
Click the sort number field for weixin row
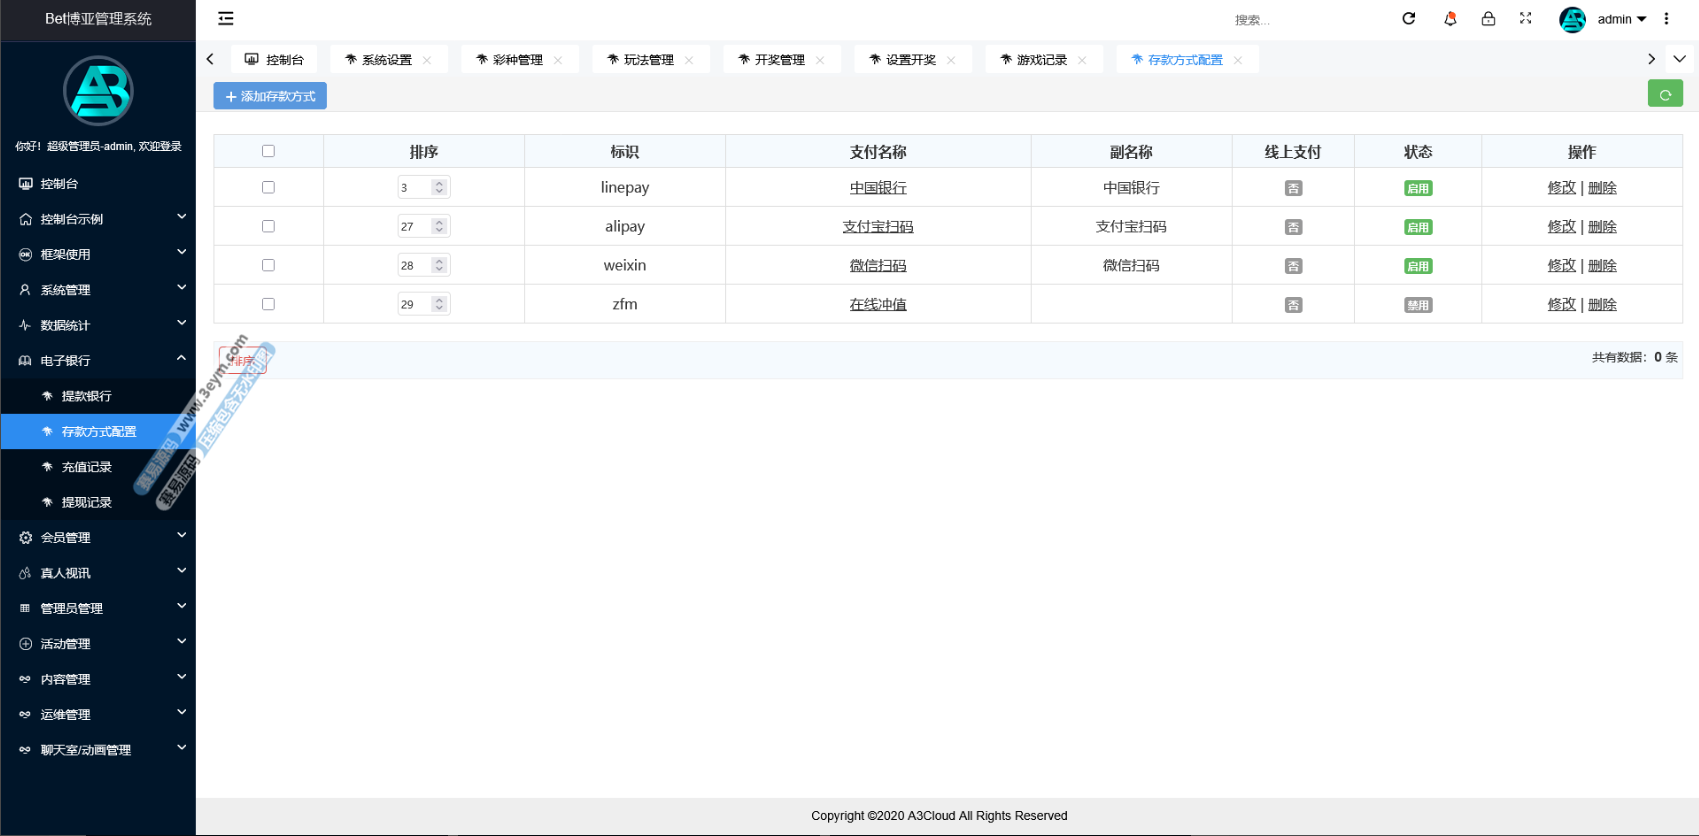[x=415, y=265]
